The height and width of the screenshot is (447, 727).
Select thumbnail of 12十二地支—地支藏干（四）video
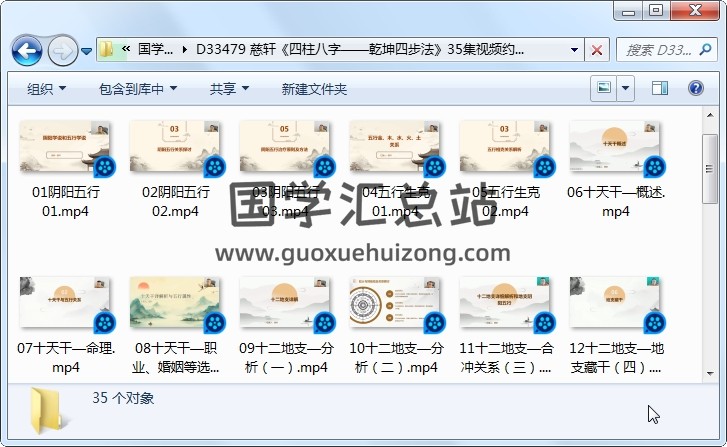(615, 303)
